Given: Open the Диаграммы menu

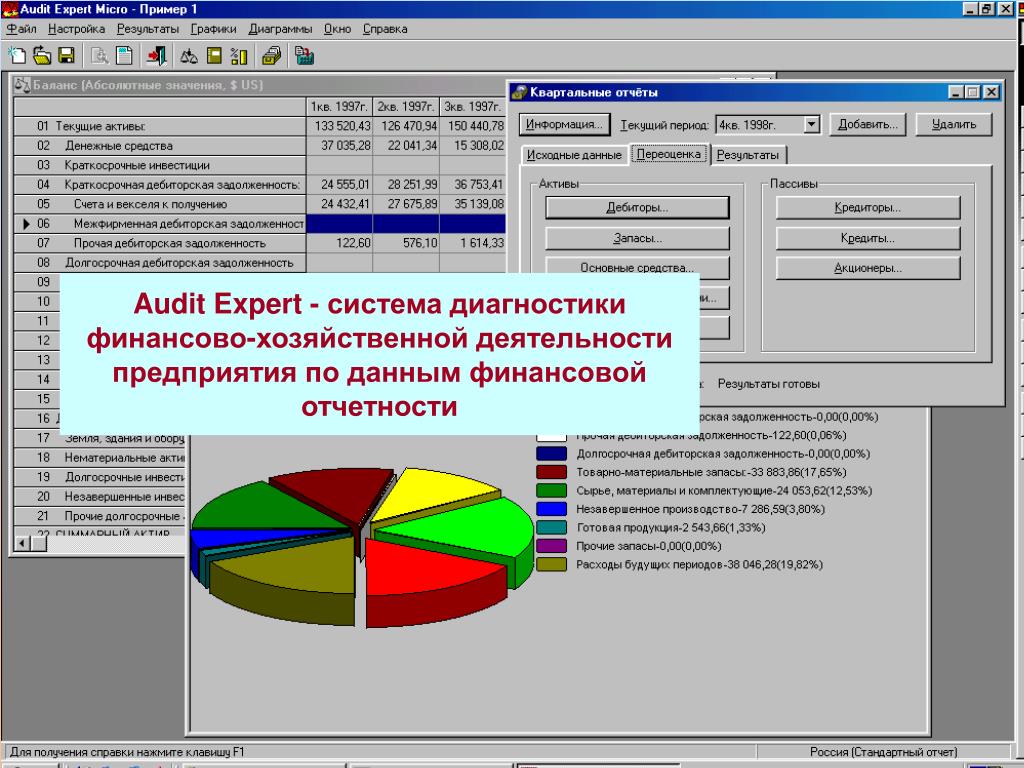Looking at the screenshot, I should click(x=280, y=29).
